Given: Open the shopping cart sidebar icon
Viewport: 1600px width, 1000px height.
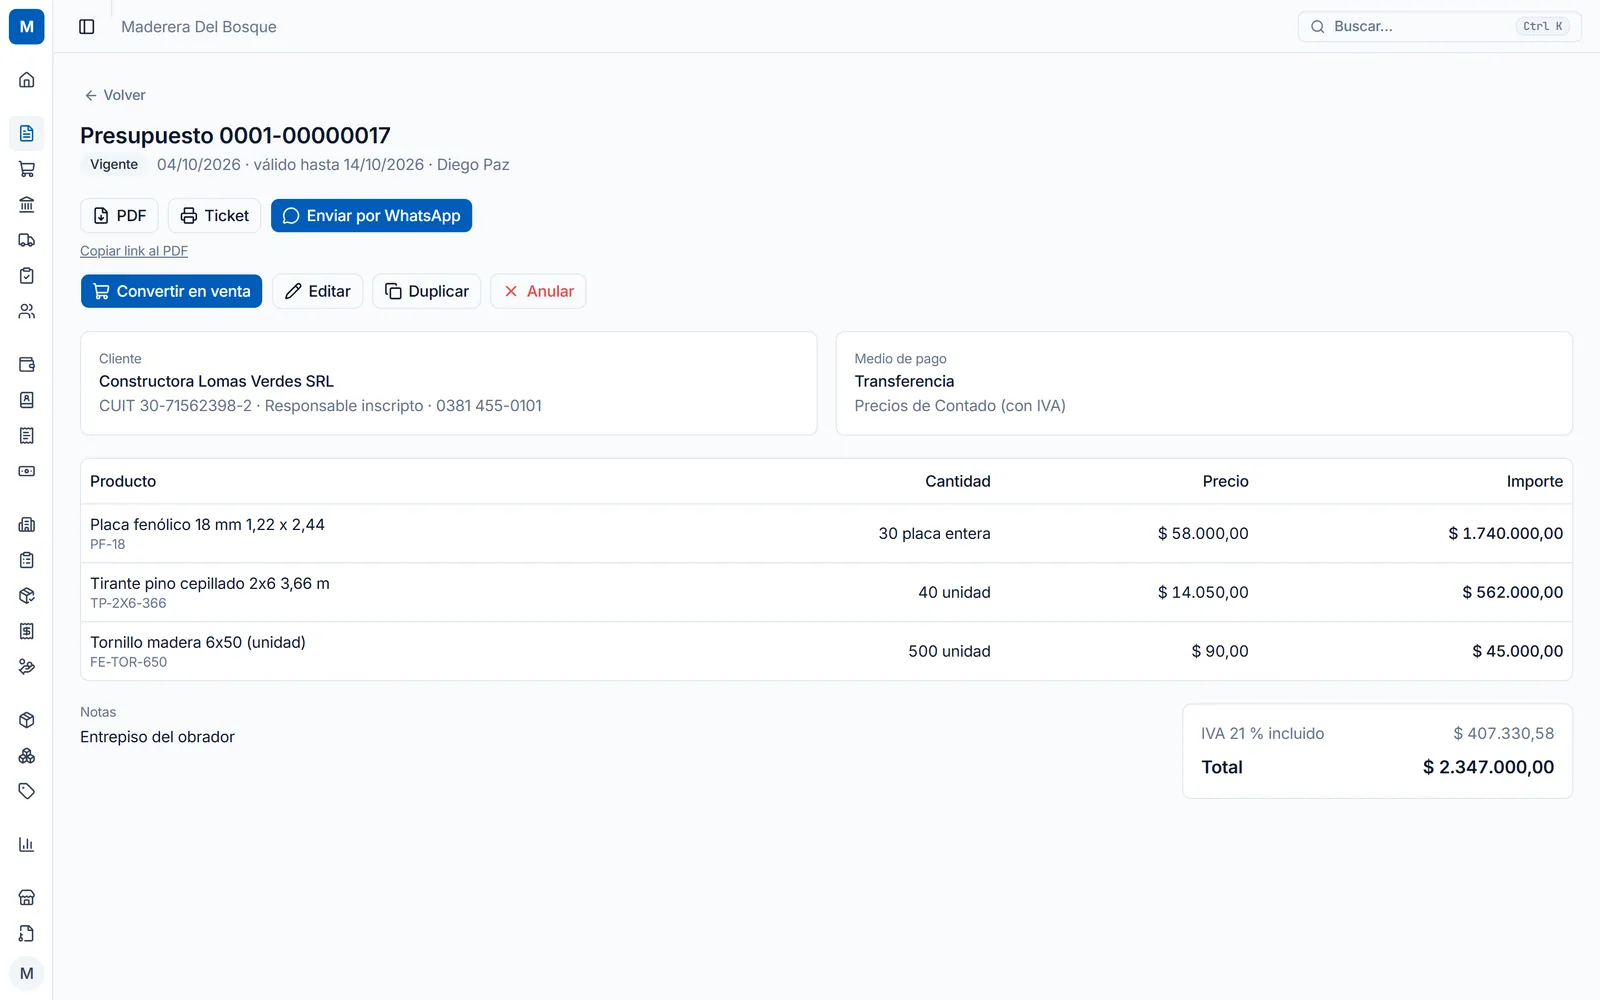Looking at the screenshot, I should point(27,169).
